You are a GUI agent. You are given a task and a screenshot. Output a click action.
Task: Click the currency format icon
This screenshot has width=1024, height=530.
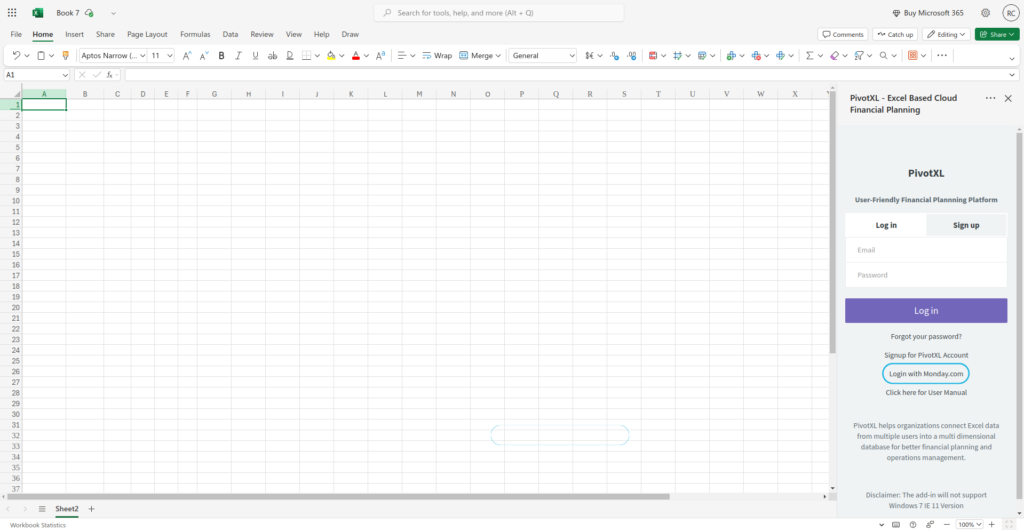(590, 55)
